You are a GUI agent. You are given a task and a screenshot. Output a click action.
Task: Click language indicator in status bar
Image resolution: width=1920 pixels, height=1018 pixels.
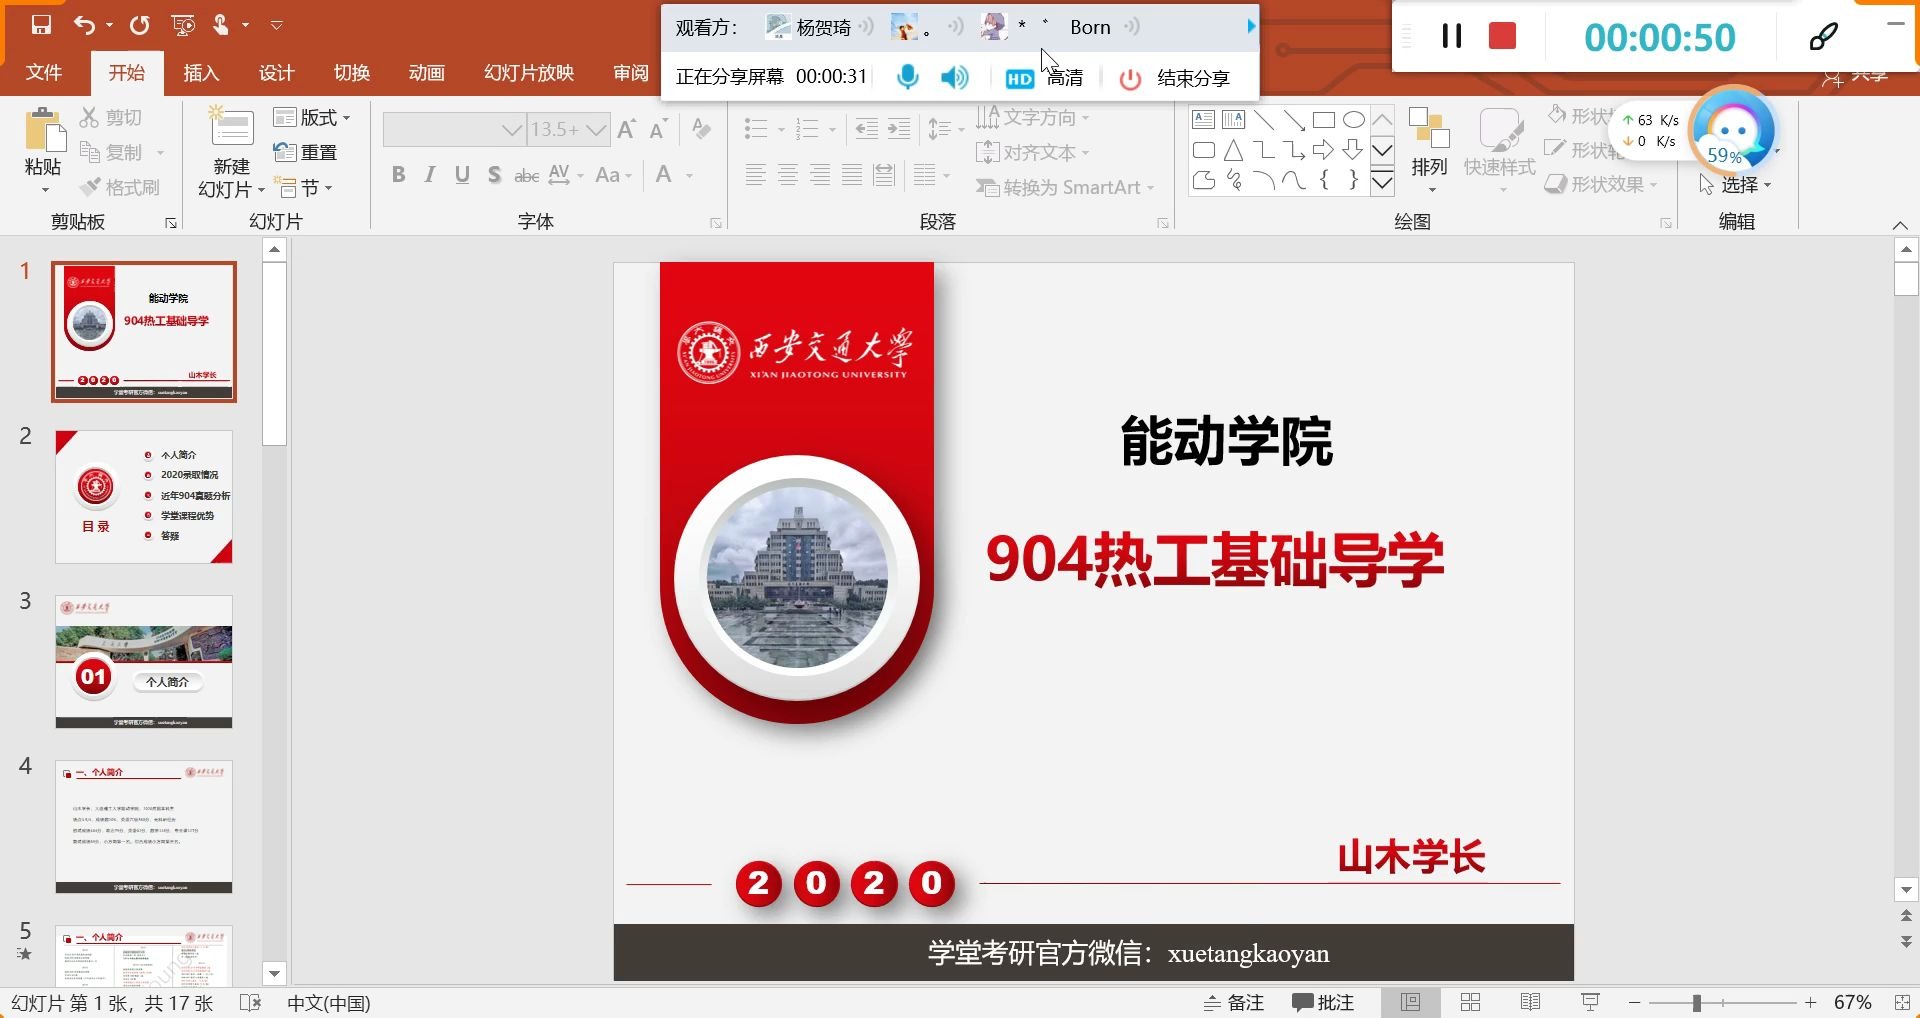[x=328, y=1003]
